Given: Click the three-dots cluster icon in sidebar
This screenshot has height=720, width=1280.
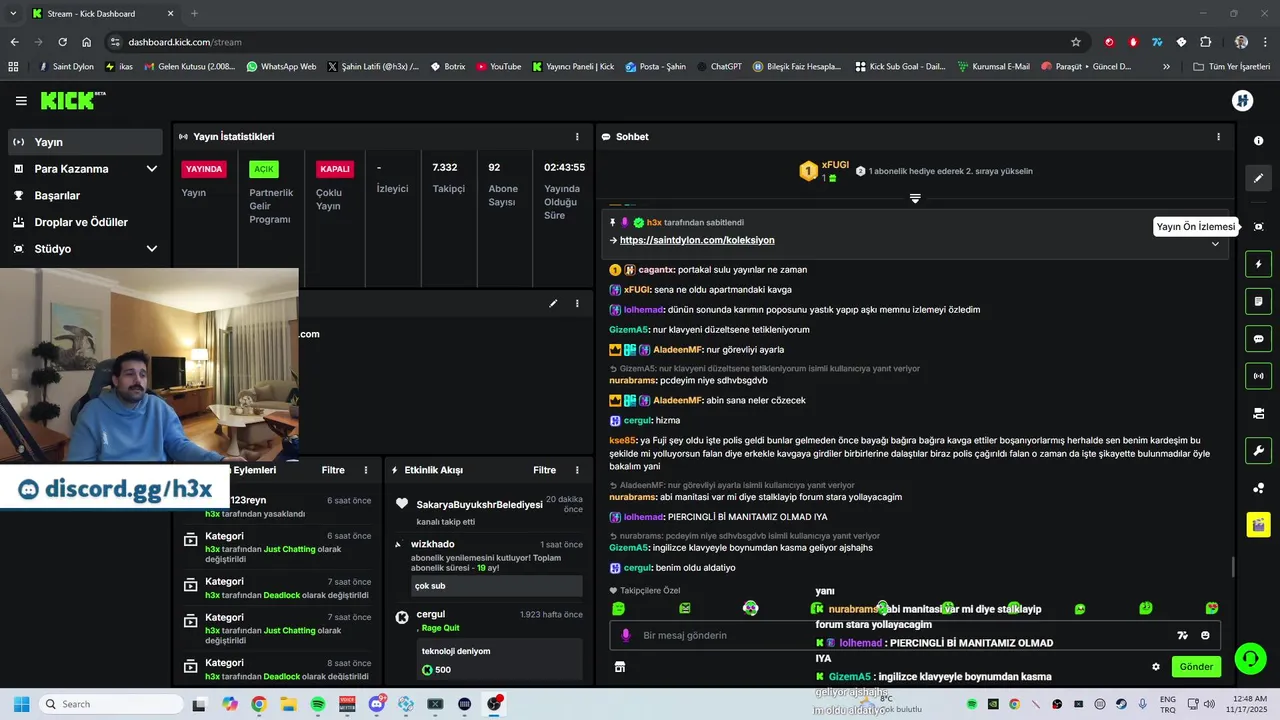Looking at the screenshot, I should tap(1259, 488).
